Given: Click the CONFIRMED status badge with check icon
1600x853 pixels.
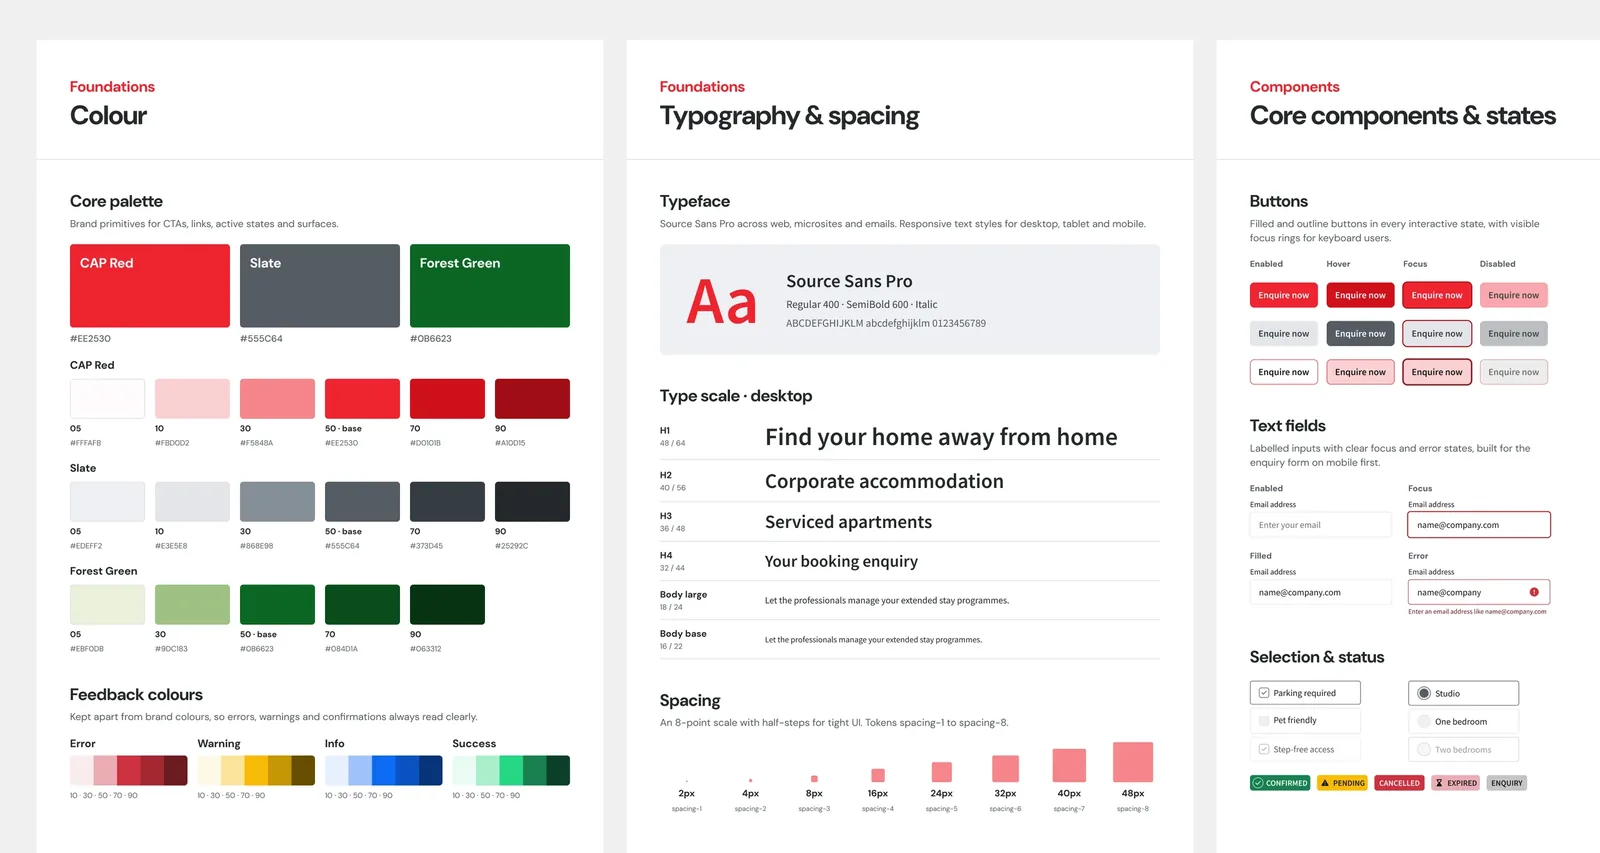Looking at the screenshot, I should [1280, 783].
